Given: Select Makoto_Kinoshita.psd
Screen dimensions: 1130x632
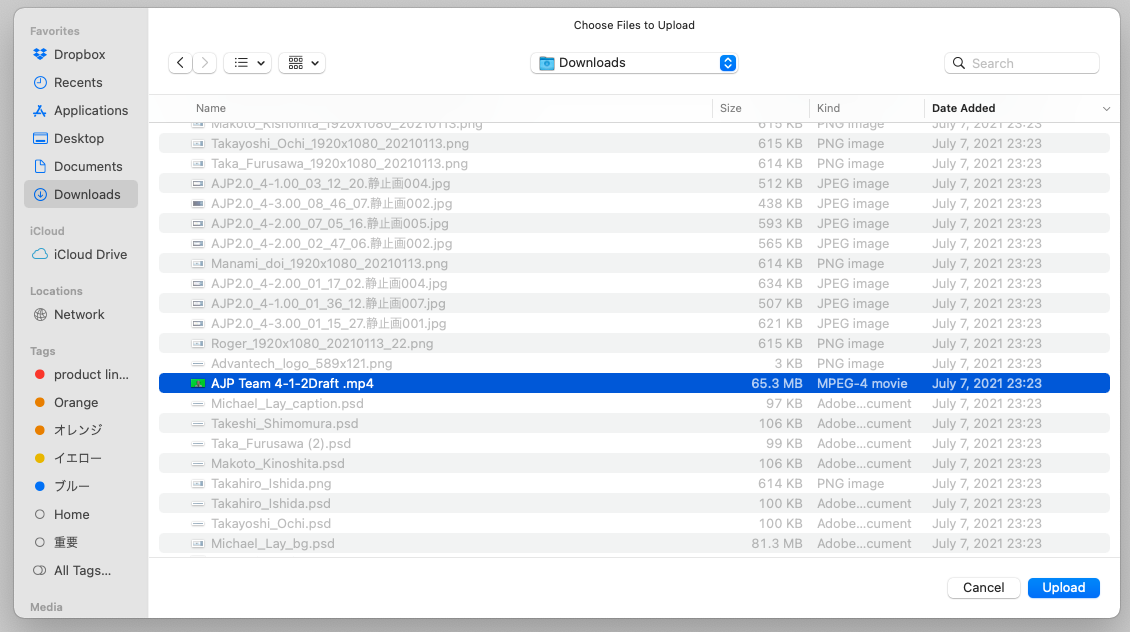Looking at the screenshot, I should [x=634, y=463].
